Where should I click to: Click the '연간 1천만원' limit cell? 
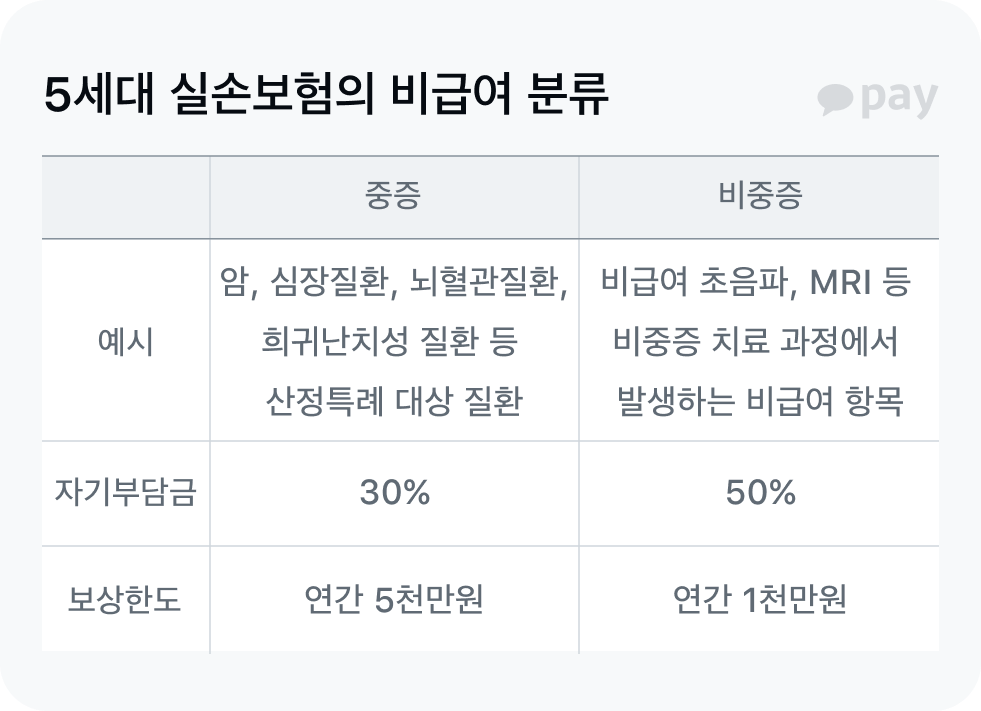pos(760,600)
